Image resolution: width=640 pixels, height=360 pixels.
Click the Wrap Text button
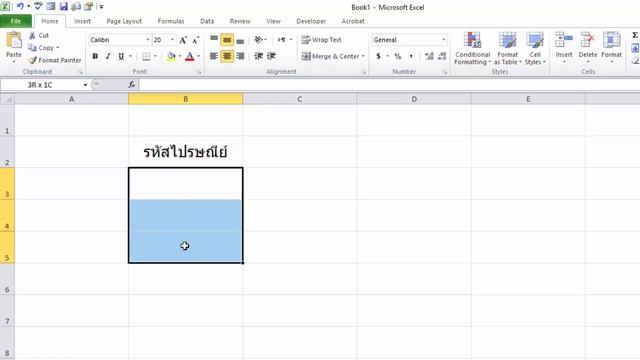(321, 40)
